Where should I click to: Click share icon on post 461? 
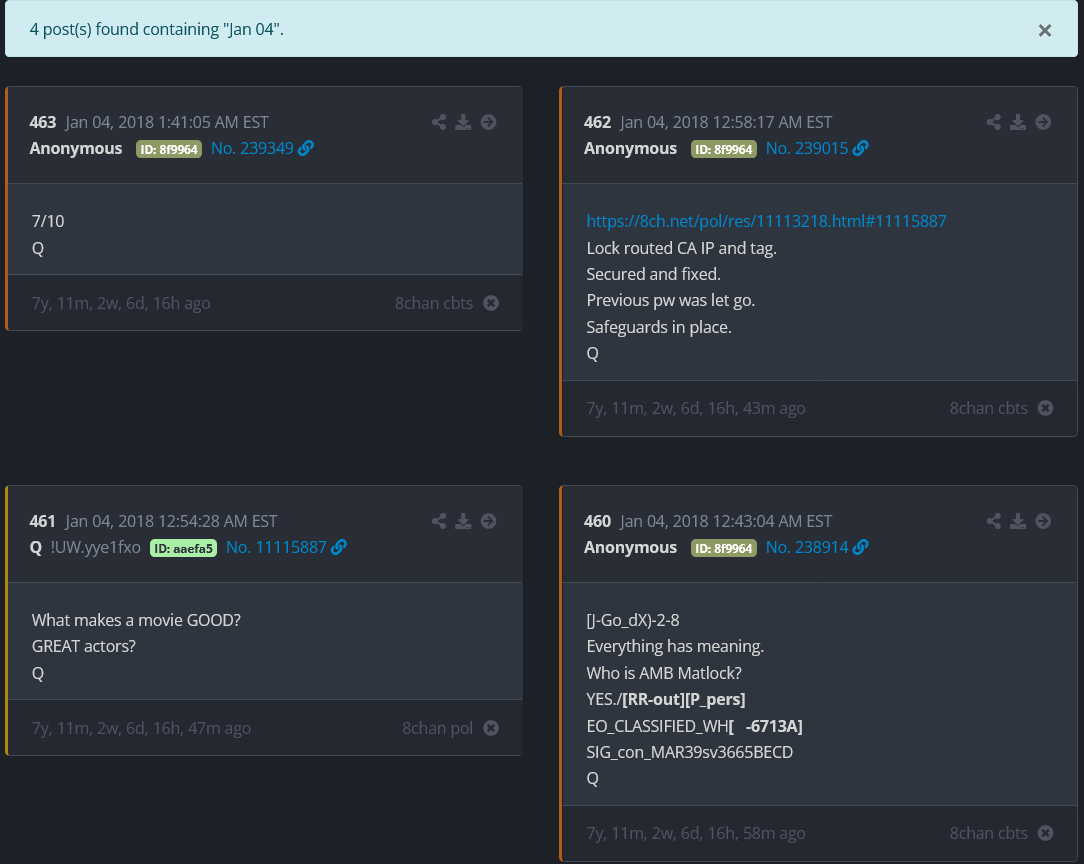pyautogui.click(x=439, y=521)
